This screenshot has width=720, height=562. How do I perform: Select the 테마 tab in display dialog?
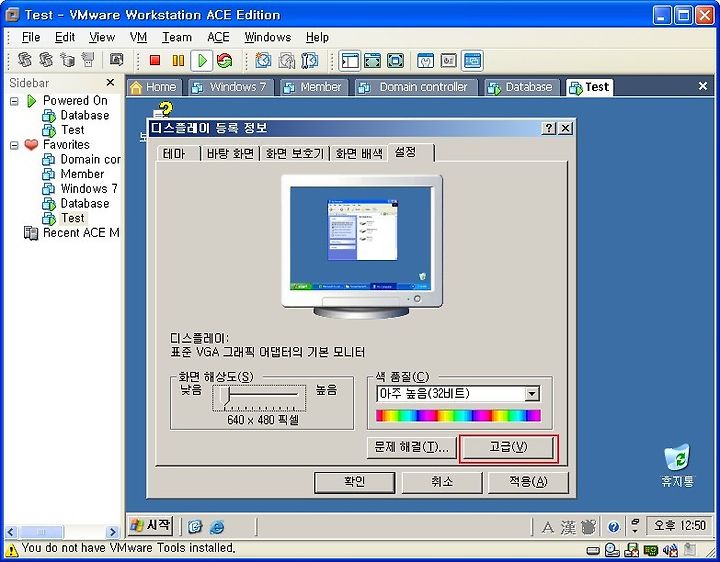point(178,153)
